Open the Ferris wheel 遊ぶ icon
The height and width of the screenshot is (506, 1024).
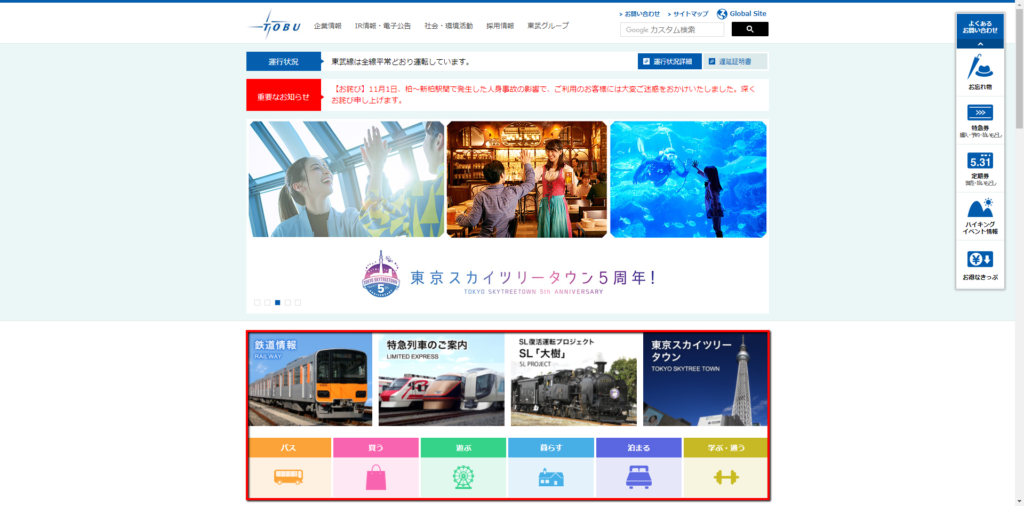pyautogui.click(x=463, y=477)
